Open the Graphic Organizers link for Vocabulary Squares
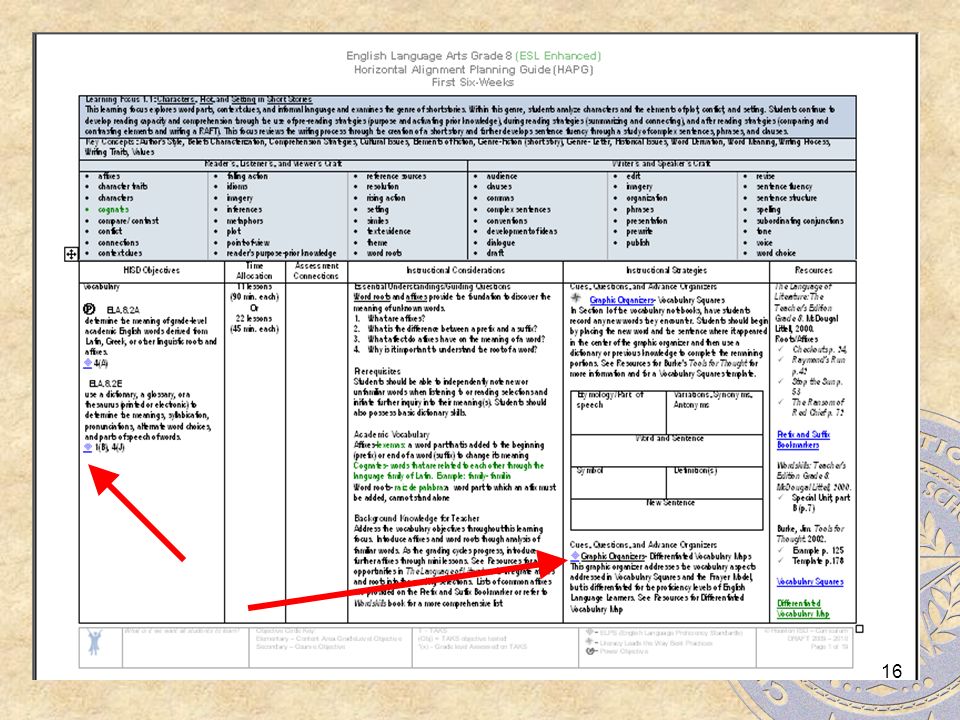Screen dimensions: 960x720 coord(621,300)
